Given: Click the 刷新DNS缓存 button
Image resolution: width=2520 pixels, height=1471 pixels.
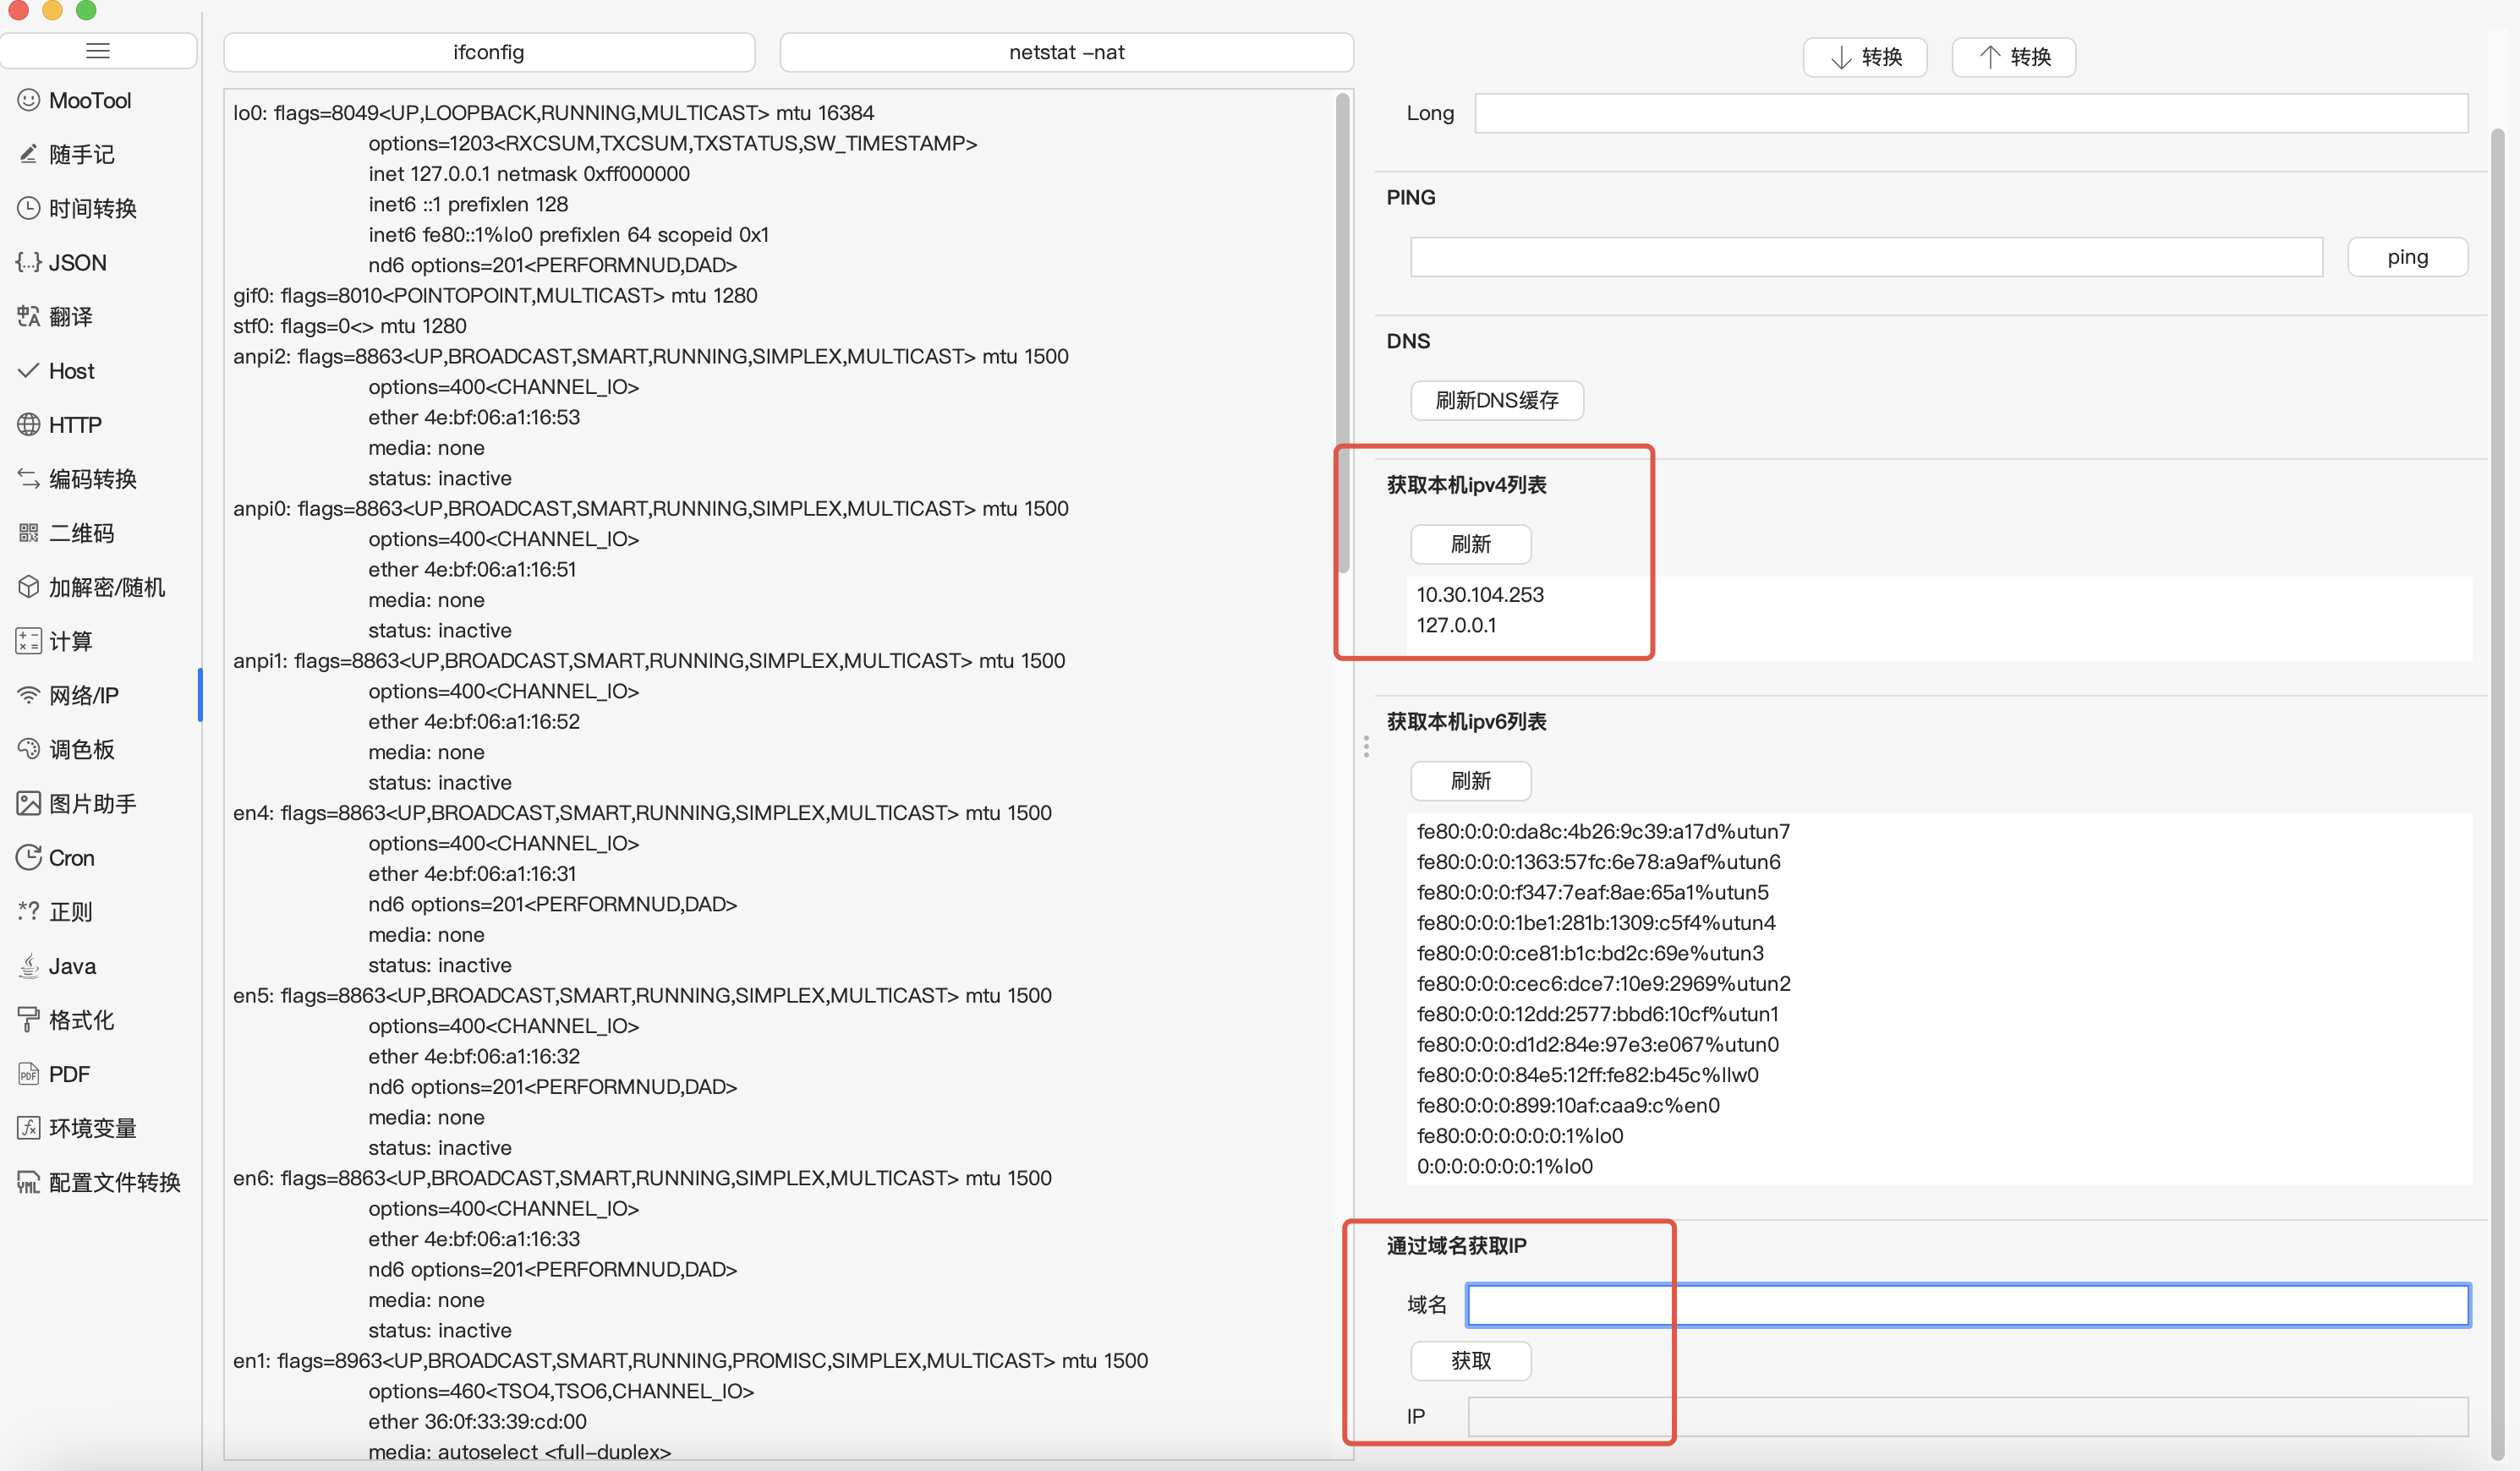Looking at the screenshot, I should click(x=1496, y=400).
